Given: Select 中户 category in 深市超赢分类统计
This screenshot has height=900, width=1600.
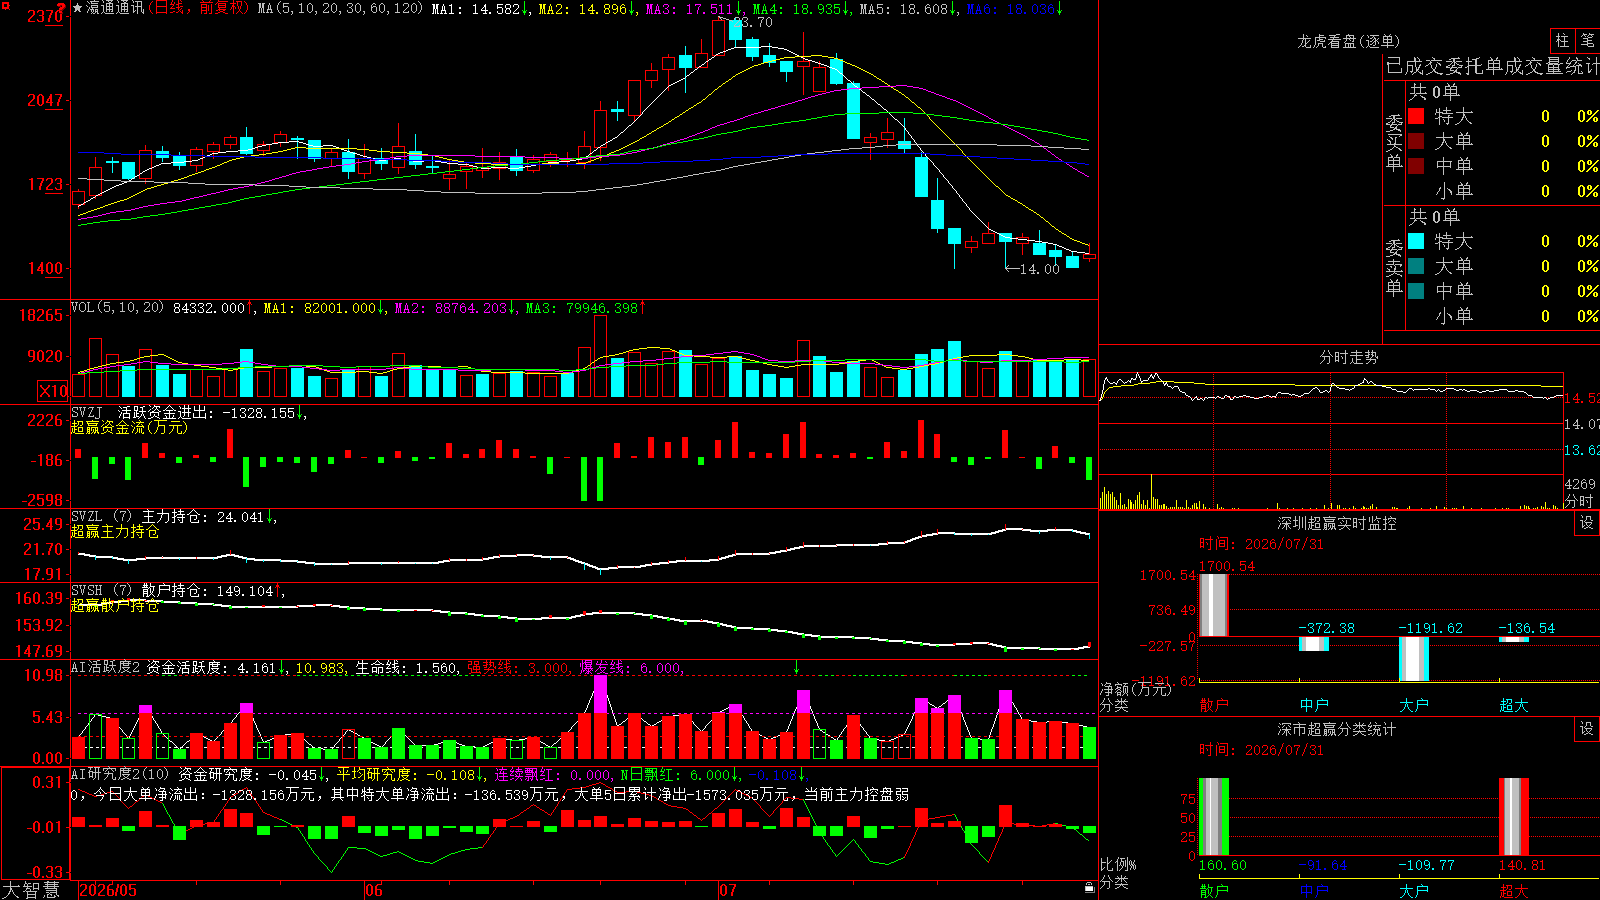Looking at the screenshot, I should pyautogui.click(x=1314, y=891).
